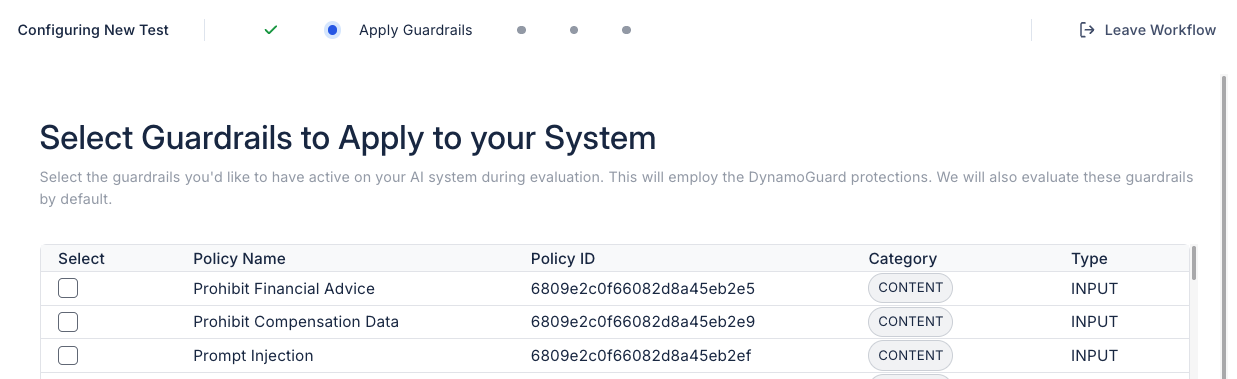The width and height of the screenshot is (1237, 379).
Task: Click the guardrails table inner scrollbar
Action: [x=1194, y=264]
